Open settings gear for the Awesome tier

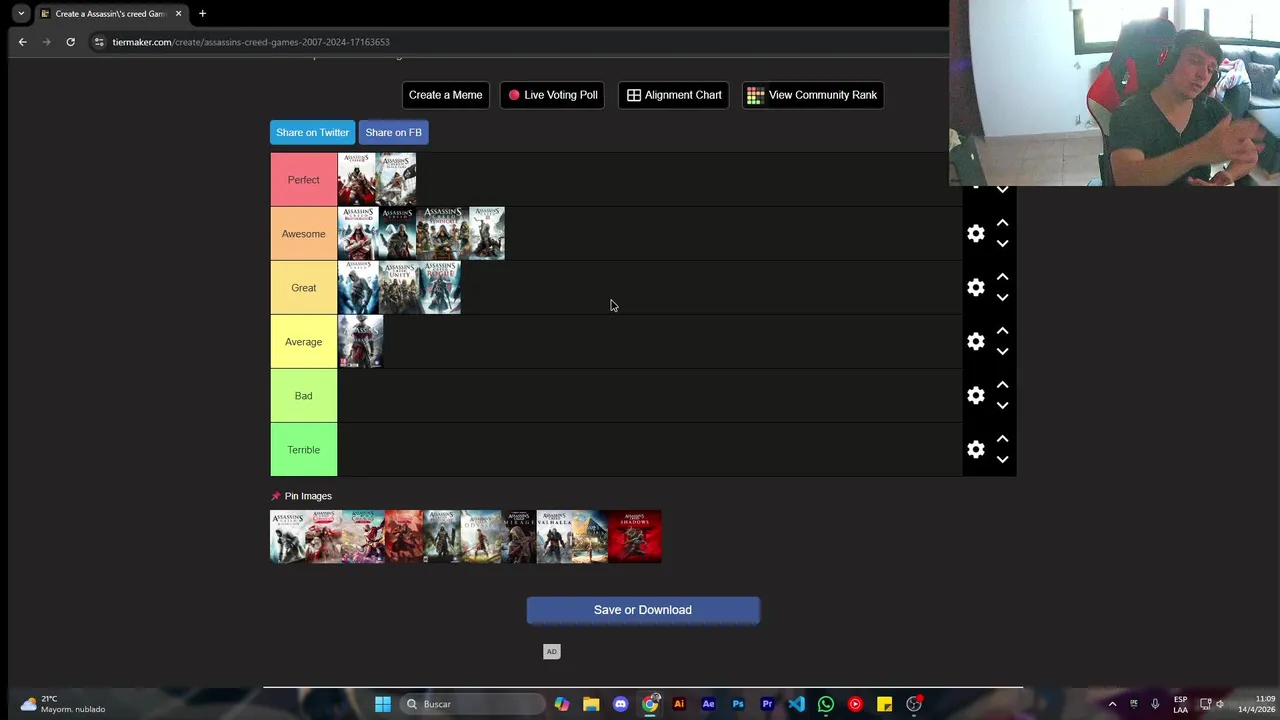click(976, 234)
